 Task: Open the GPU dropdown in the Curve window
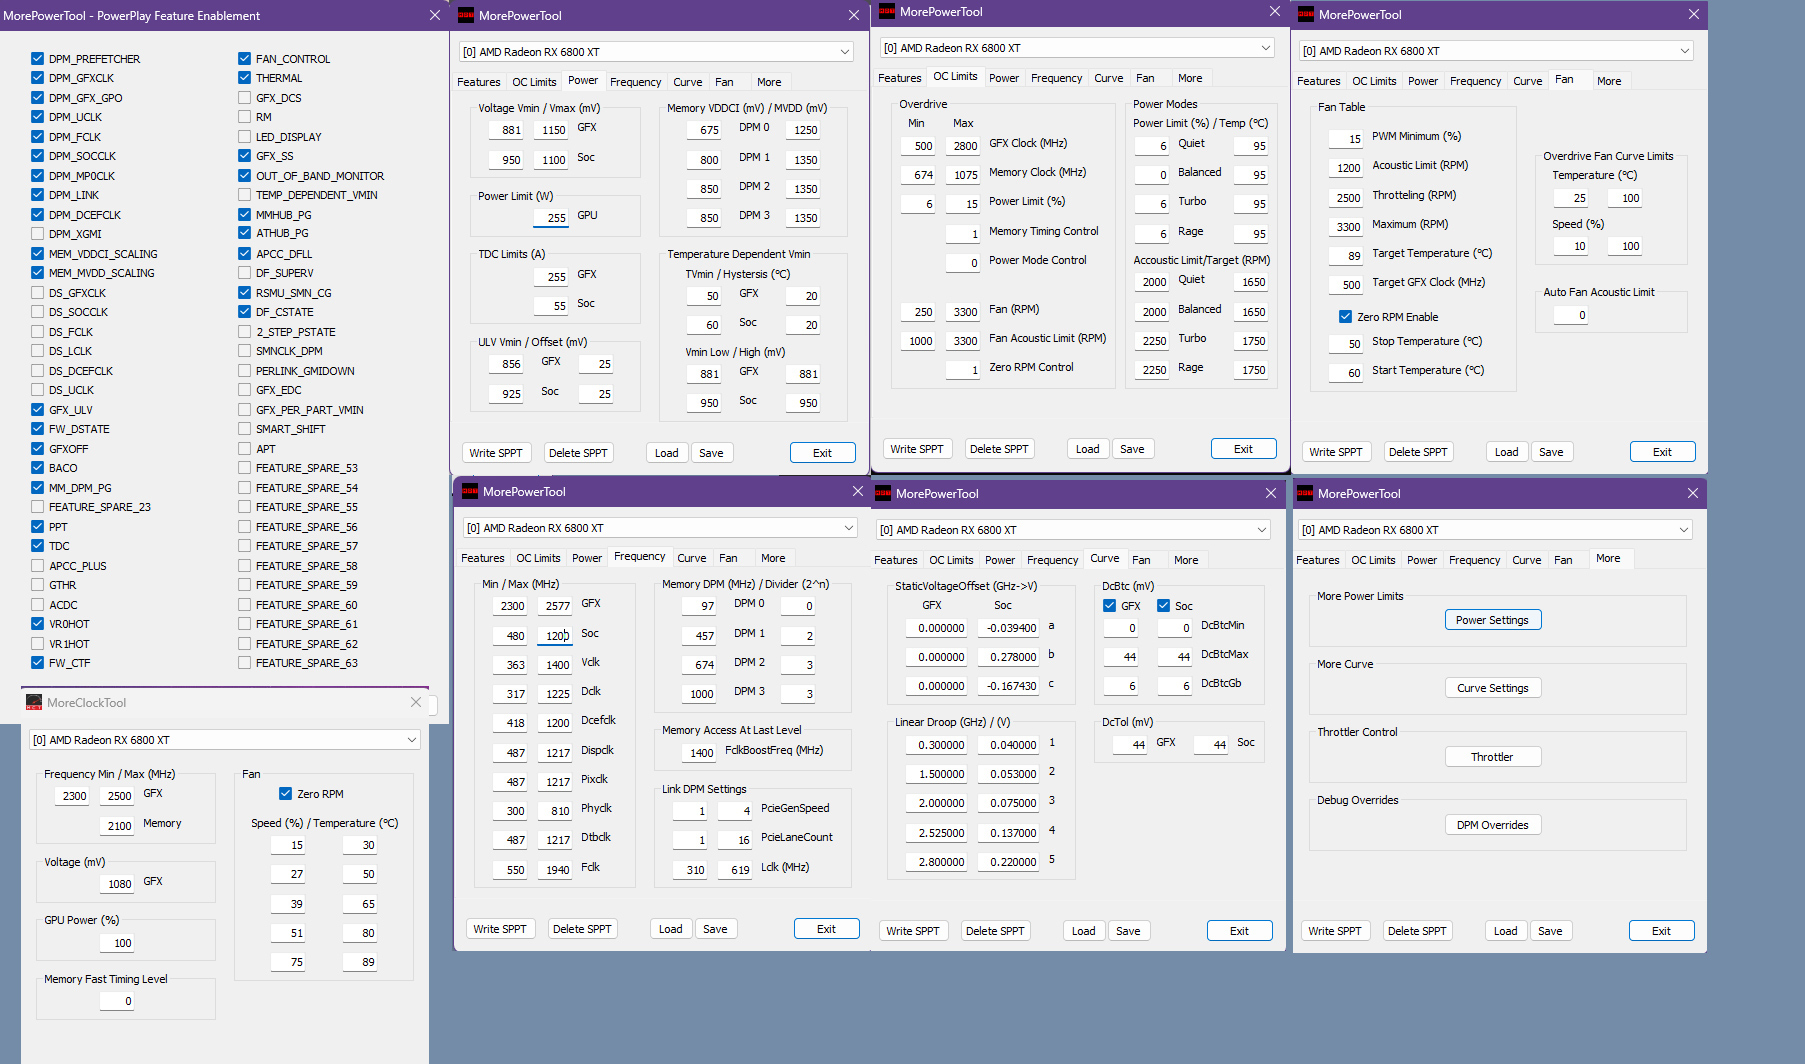coord(1073,529)
